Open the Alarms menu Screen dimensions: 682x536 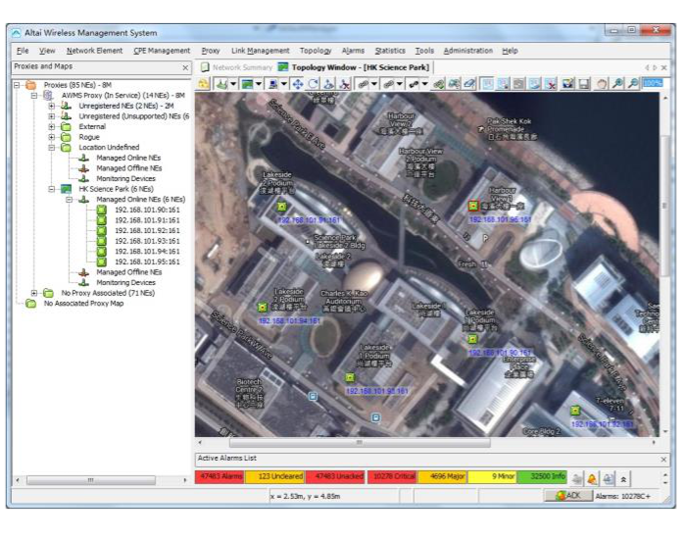353,50
